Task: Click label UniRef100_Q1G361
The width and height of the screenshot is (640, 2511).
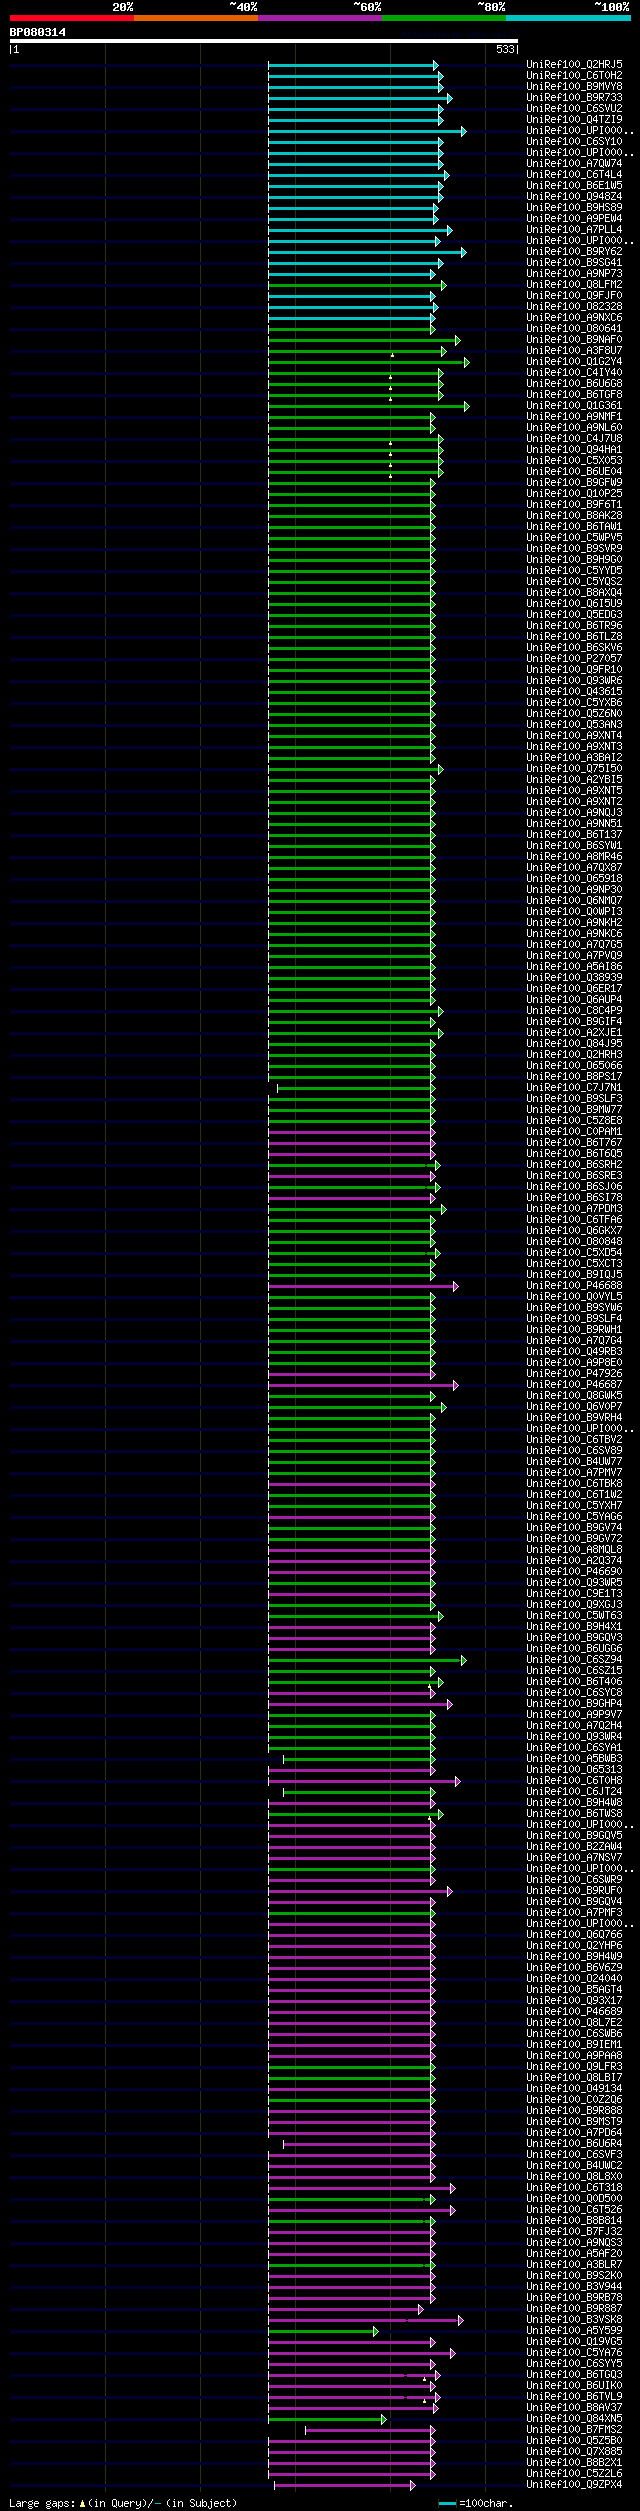Action: [x=574, y=405]
